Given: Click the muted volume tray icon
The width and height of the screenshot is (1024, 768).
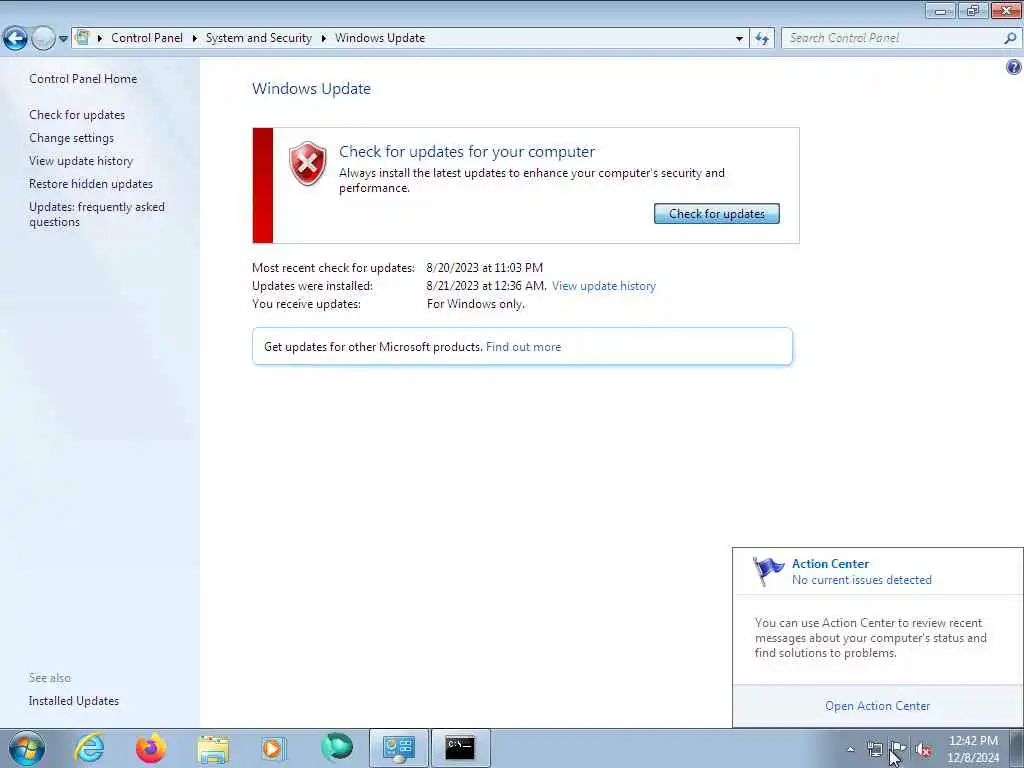Looking at the screenshot, I should (923, 750).
